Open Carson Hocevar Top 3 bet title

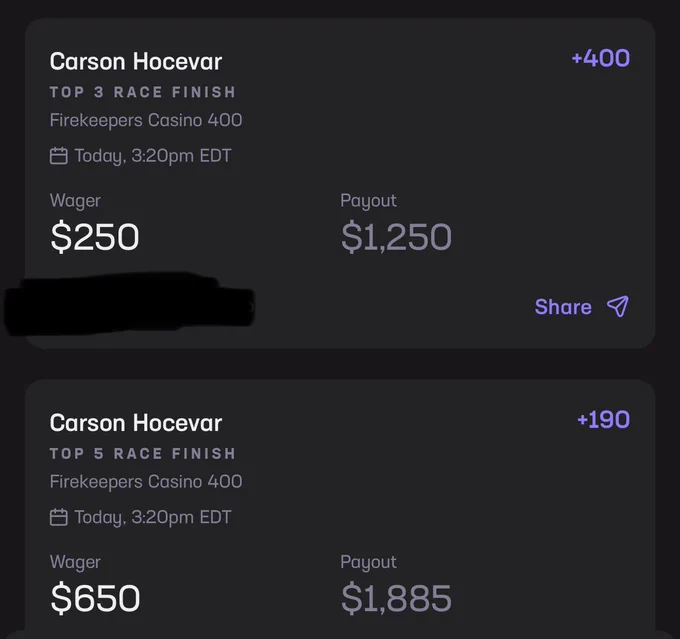pos(136,61)
